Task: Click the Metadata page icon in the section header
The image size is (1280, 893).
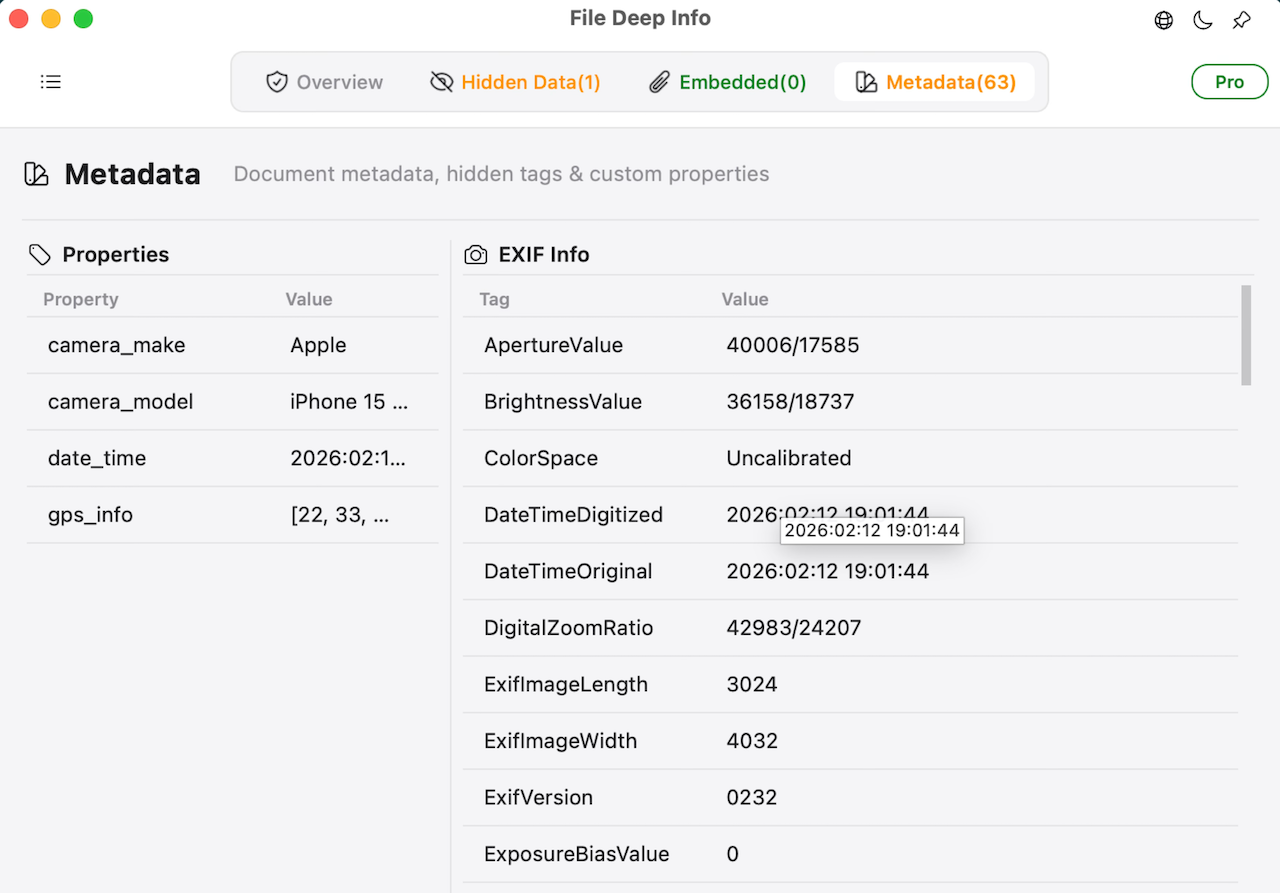Action: 36,173
